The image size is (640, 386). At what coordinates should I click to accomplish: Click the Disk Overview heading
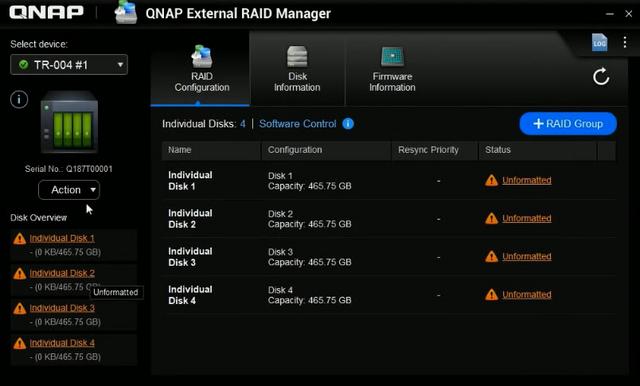click(39, 218)
